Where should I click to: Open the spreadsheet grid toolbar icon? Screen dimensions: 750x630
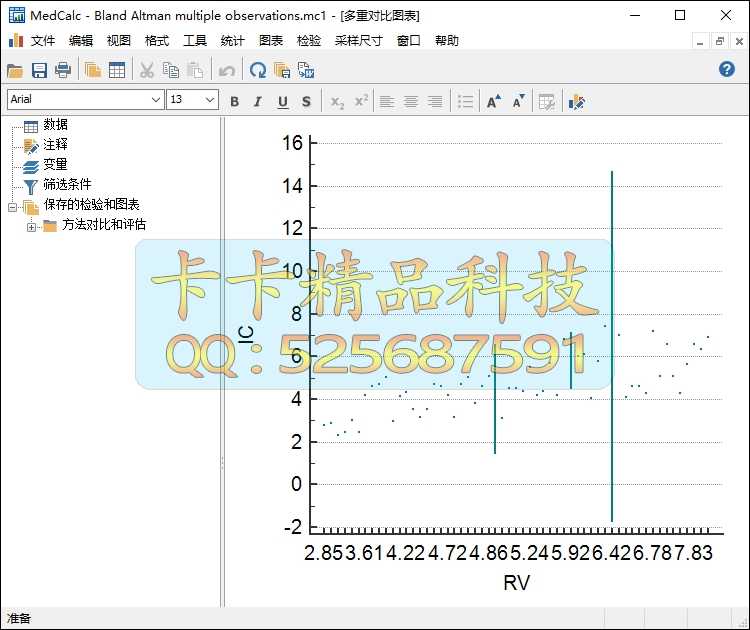(x=117, y=71)
